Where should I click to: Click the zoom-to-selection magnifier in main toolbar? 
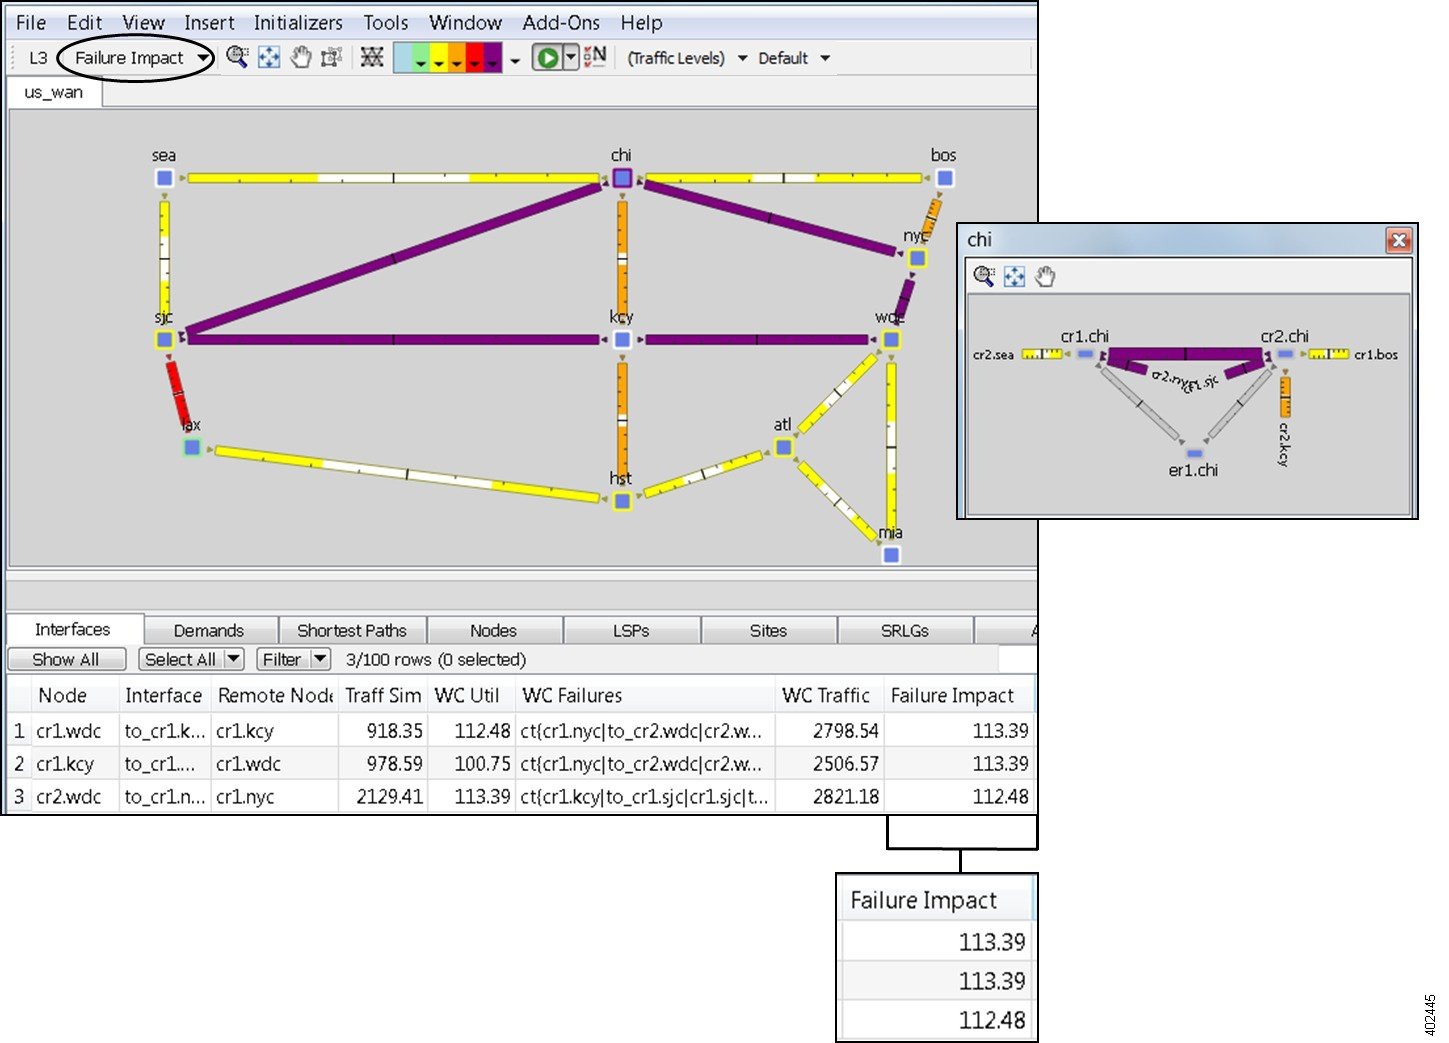[x=237, y=57]
